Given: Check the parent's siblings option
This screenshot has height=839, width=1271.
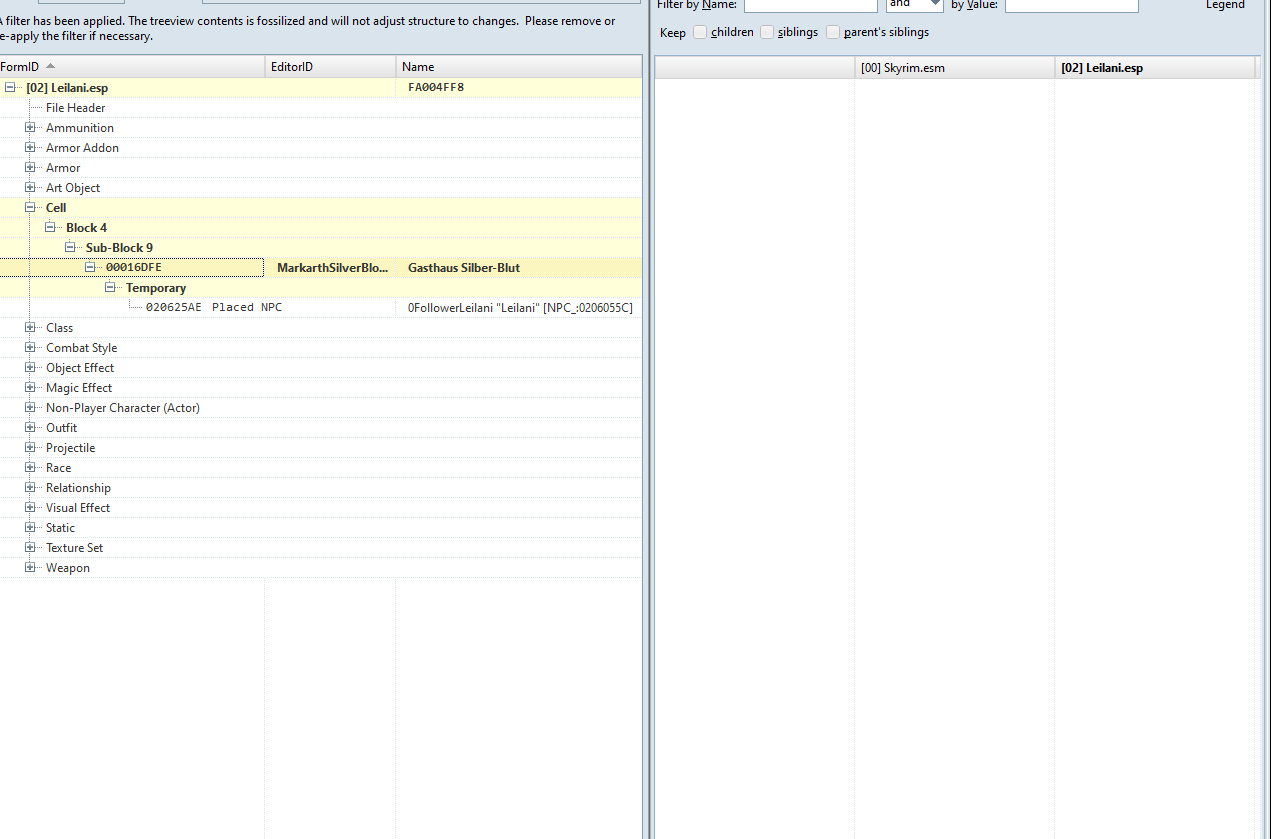Looking at the screenshot, I should click(833, 32).
